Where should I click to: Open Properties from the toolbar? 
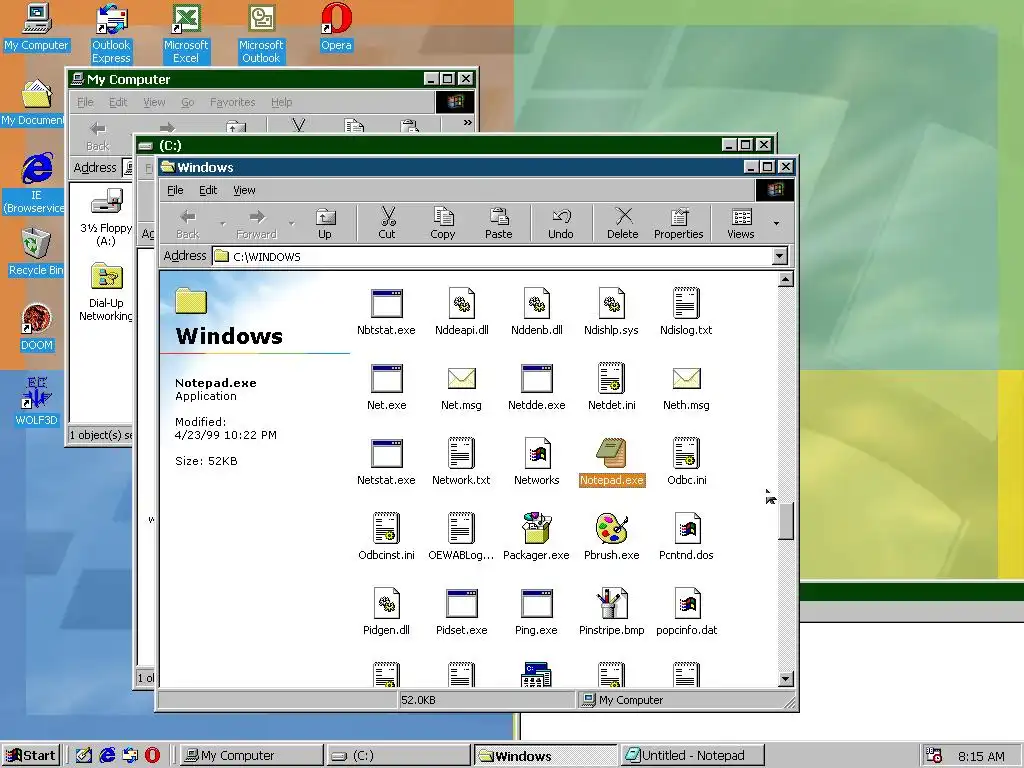(679, 223)
